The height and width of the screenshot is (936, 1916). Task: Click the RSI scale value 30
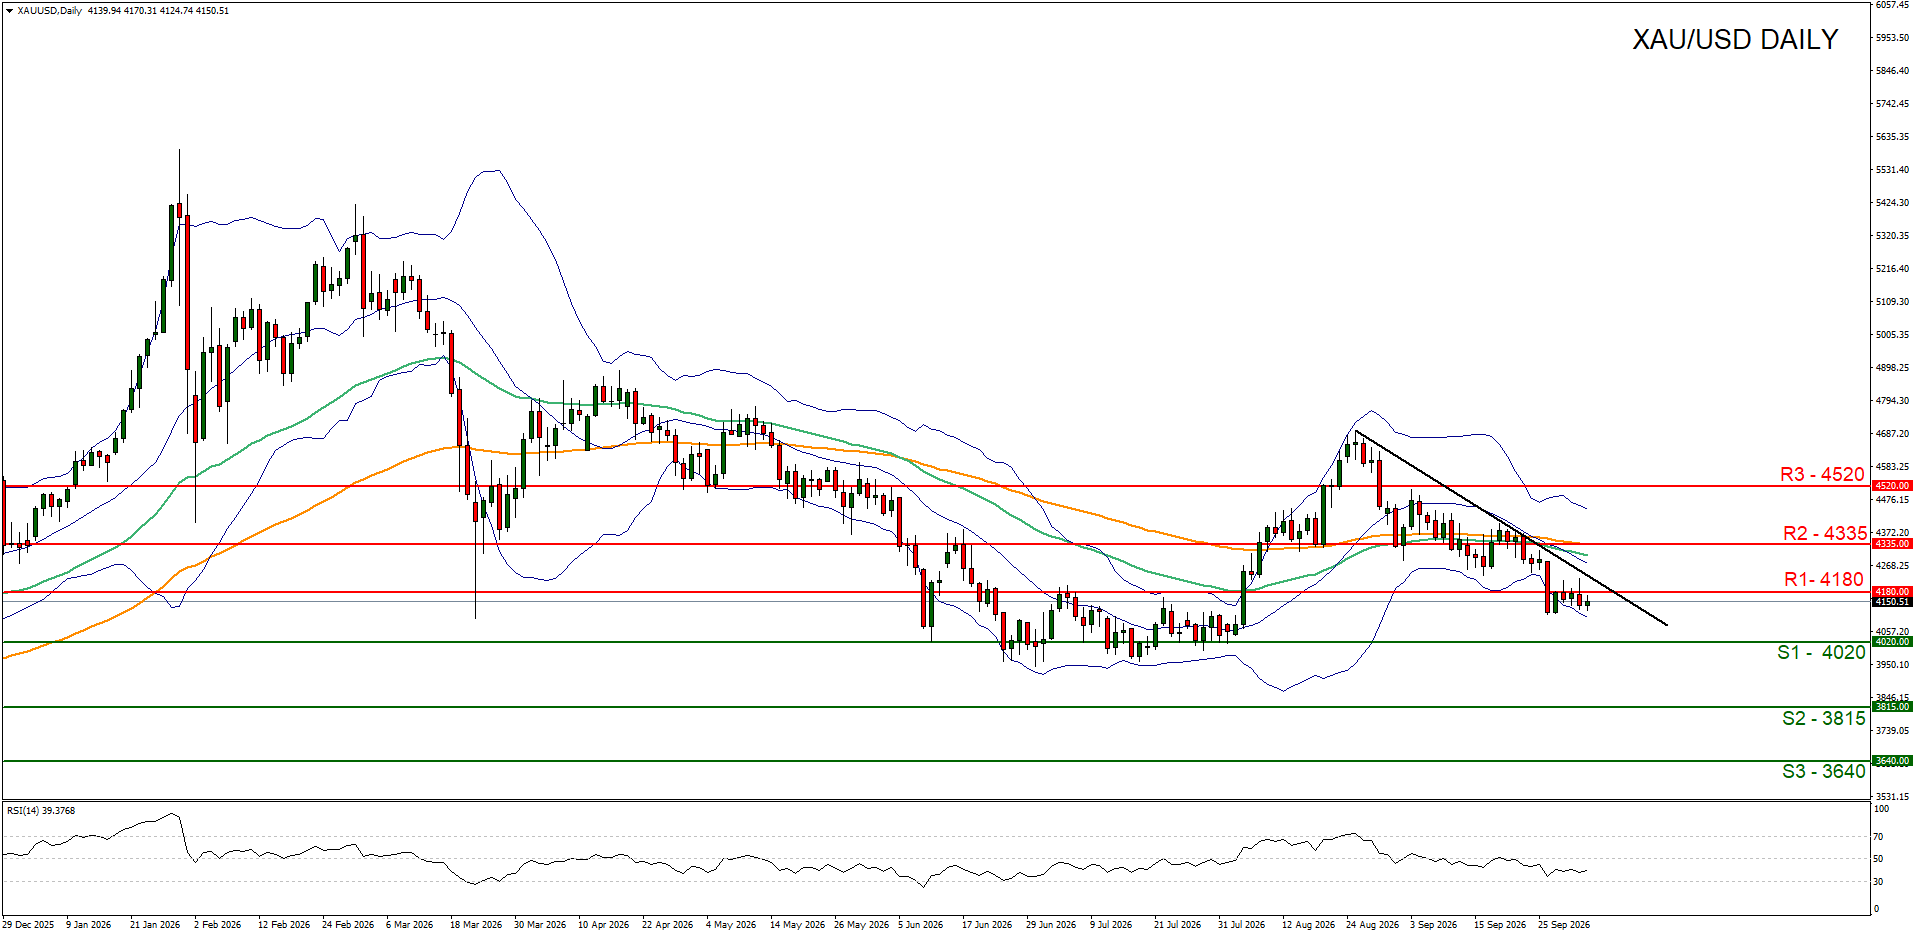coord(1878,882)
